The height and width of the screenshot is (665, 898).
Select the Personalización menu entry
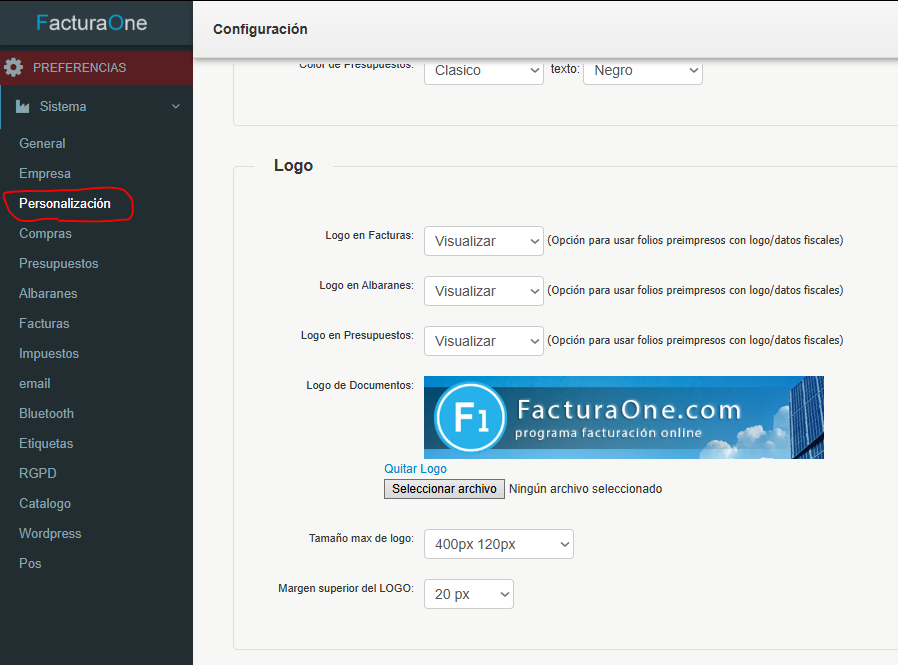tap(65, 203)
